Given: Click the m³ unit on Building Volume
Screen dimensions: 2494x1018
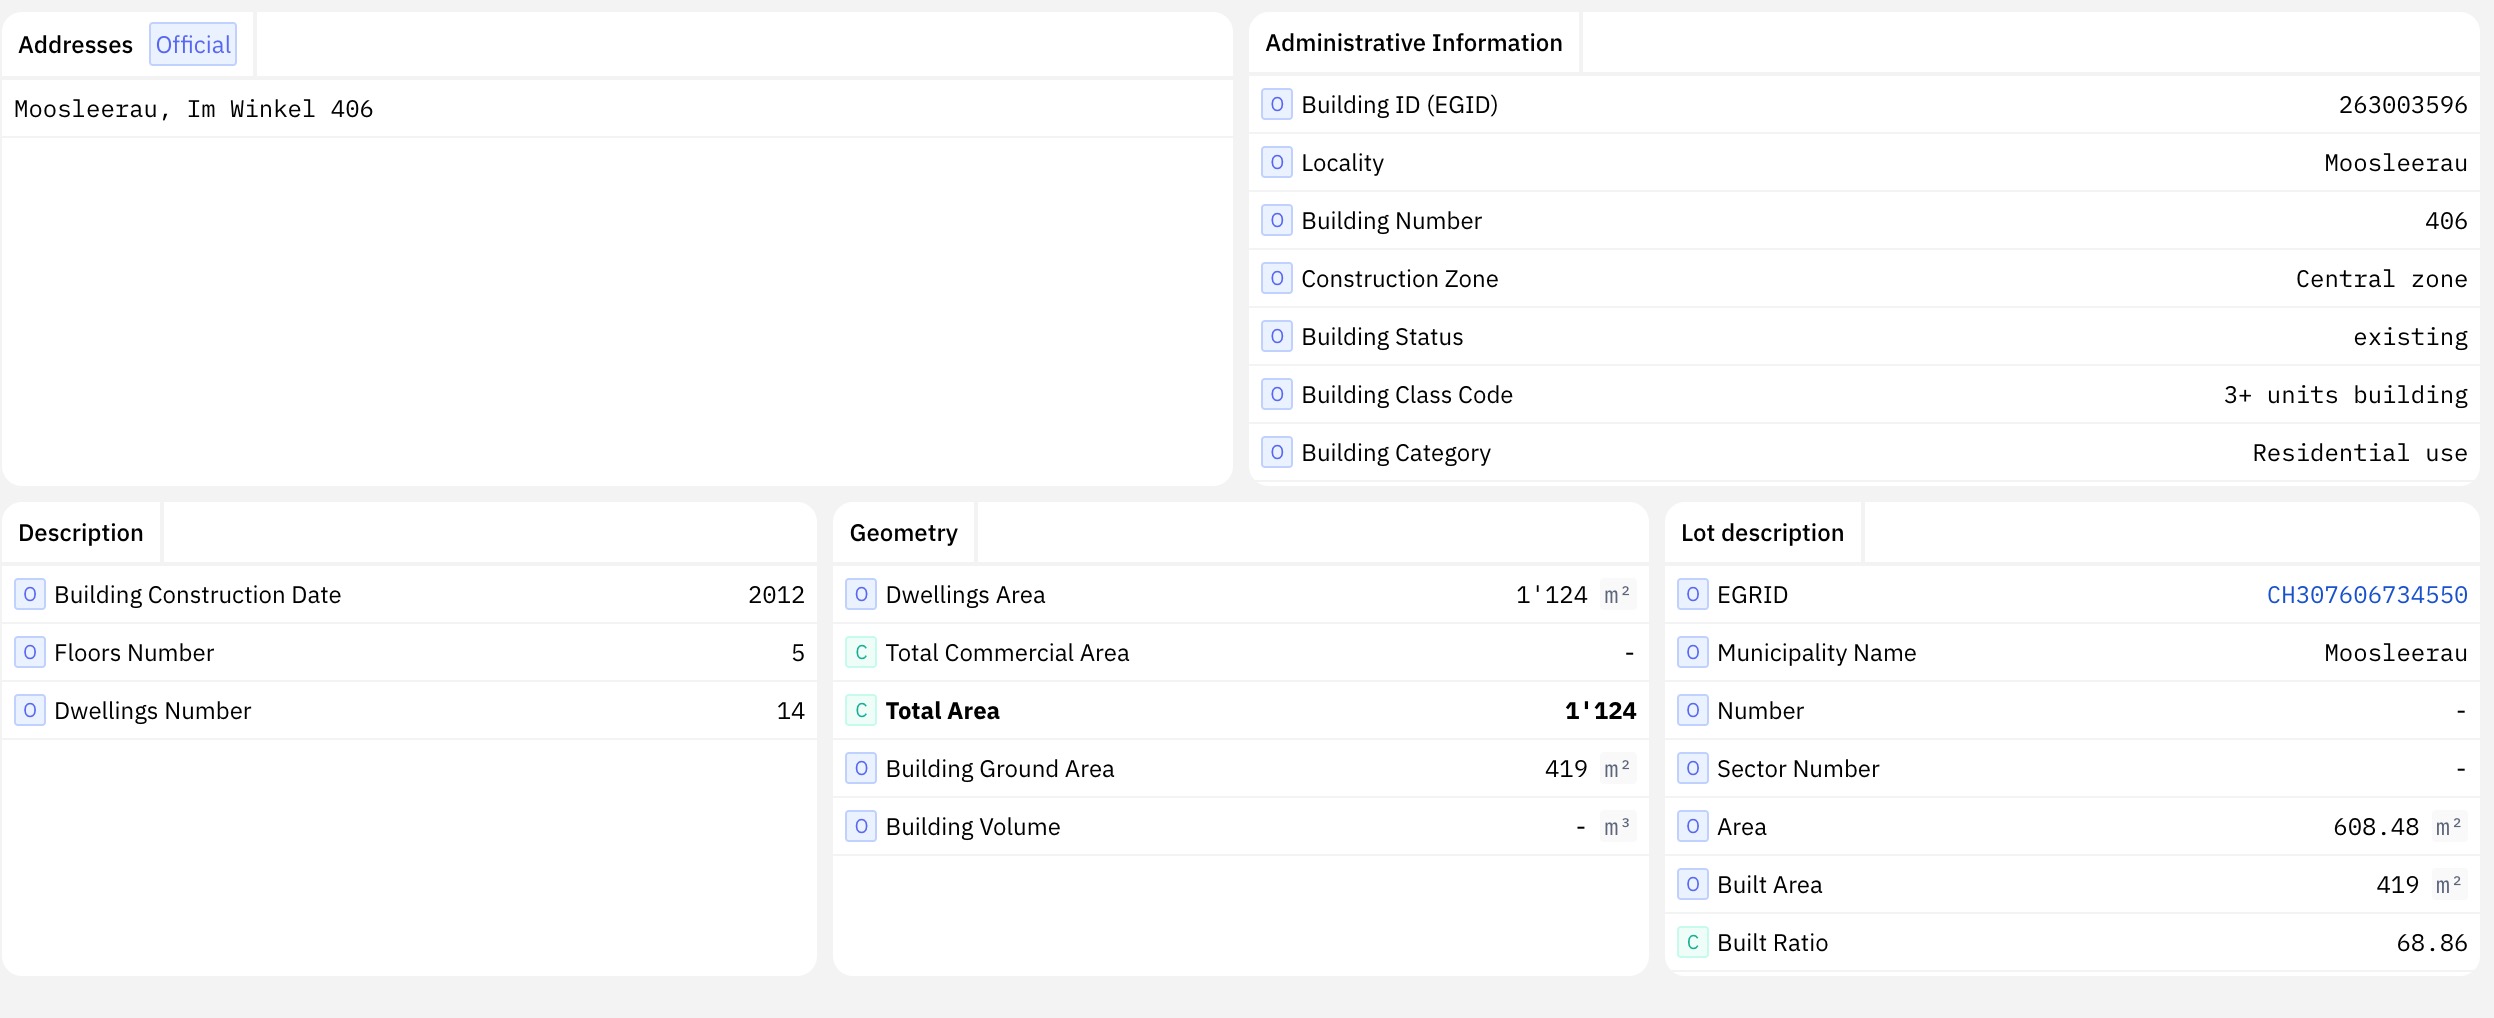Looking at the screenshot, I should [1617, 827].
